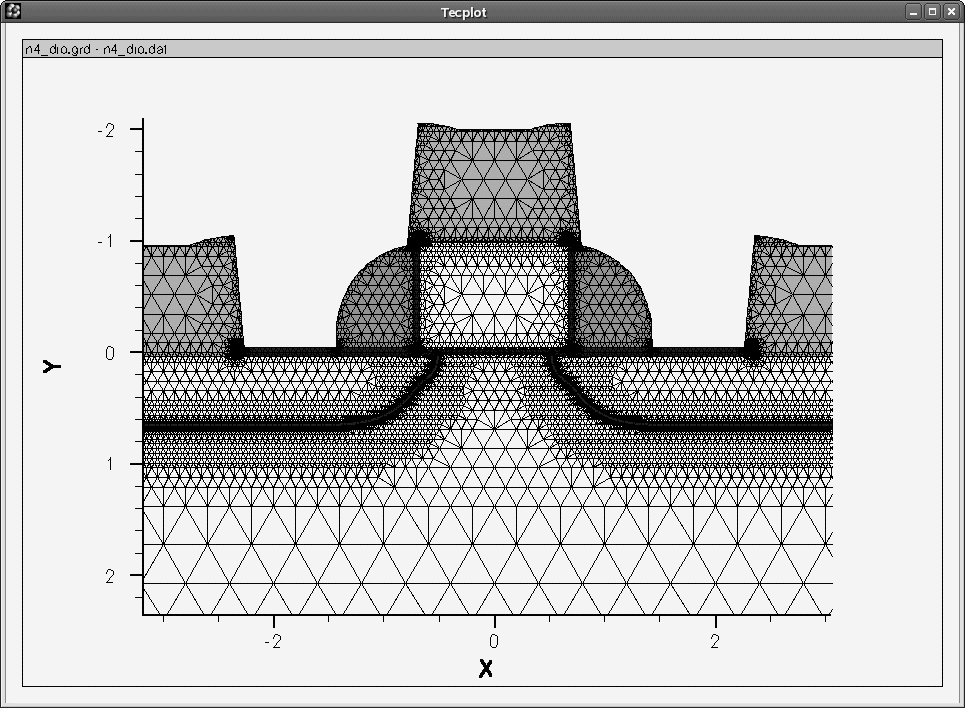
Task: Click the Y axis title label
Action: [x=52, y=366]
